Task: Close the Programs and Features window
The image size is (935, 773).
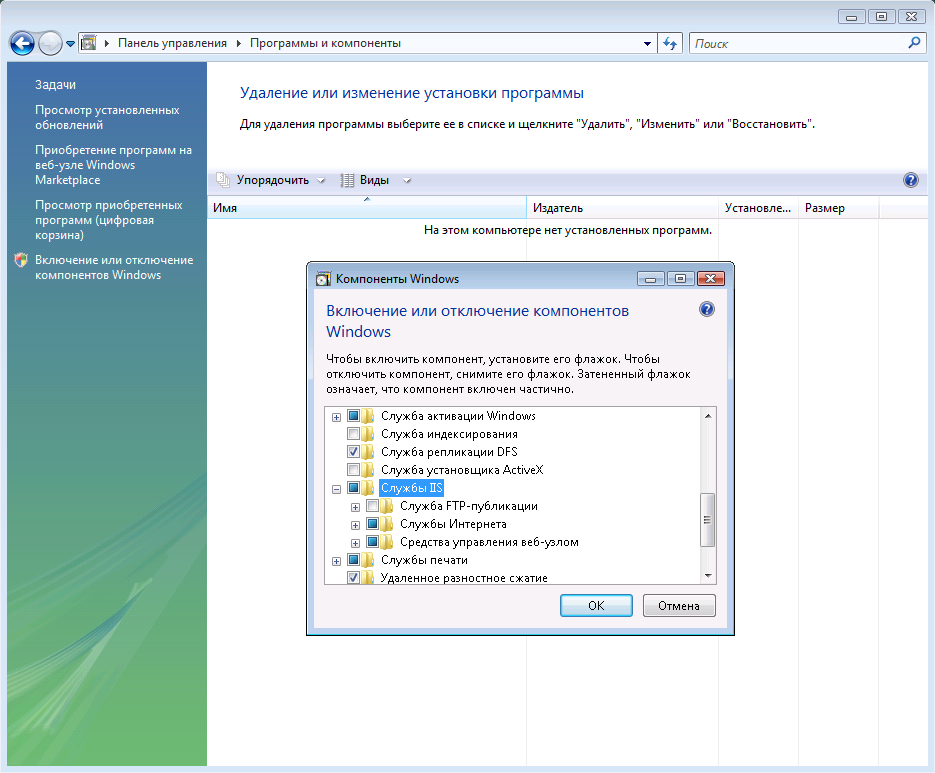Action: coord(911,17)
